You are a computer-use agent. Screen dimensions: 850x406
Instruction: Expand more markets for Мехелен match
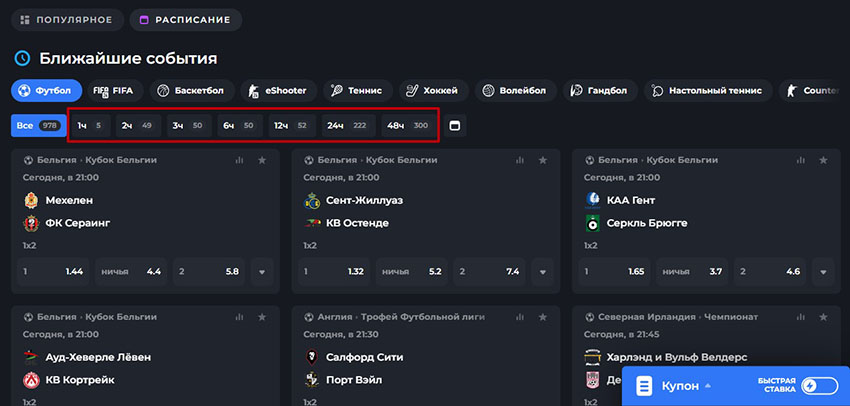pos(262,271)
